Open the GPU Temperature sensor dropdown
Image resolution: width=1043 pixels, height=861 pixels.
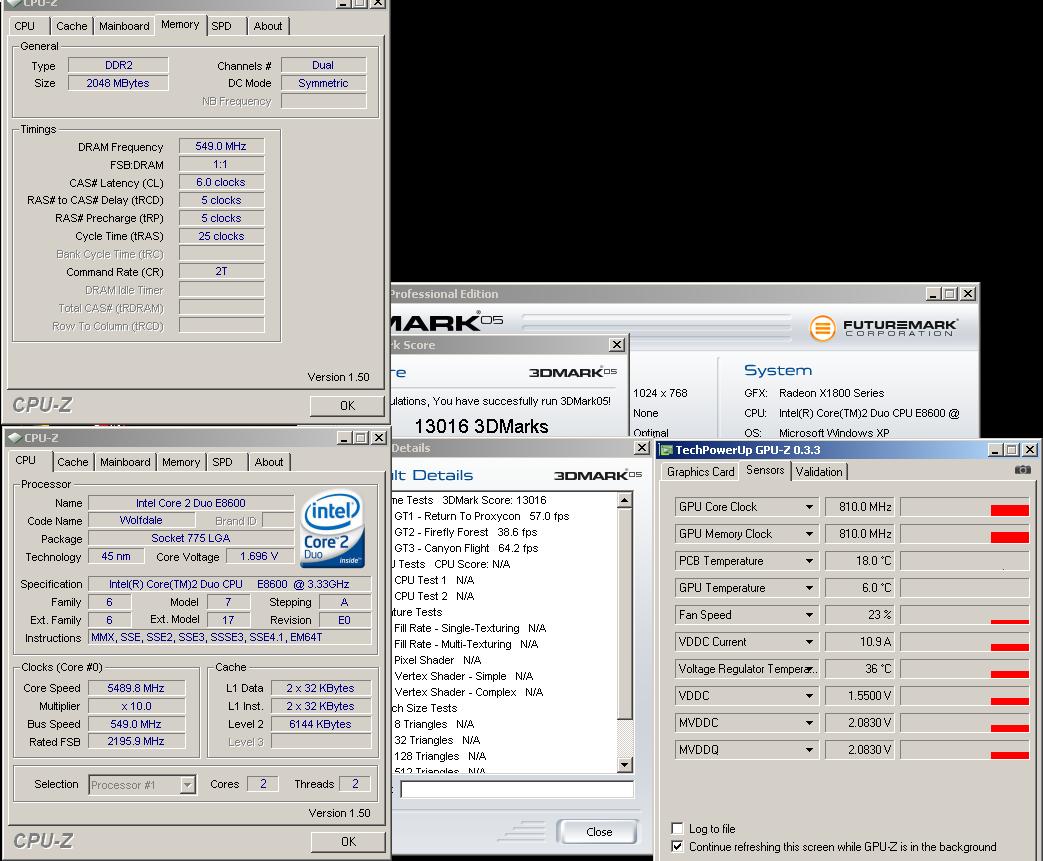(x=809, y=588)
